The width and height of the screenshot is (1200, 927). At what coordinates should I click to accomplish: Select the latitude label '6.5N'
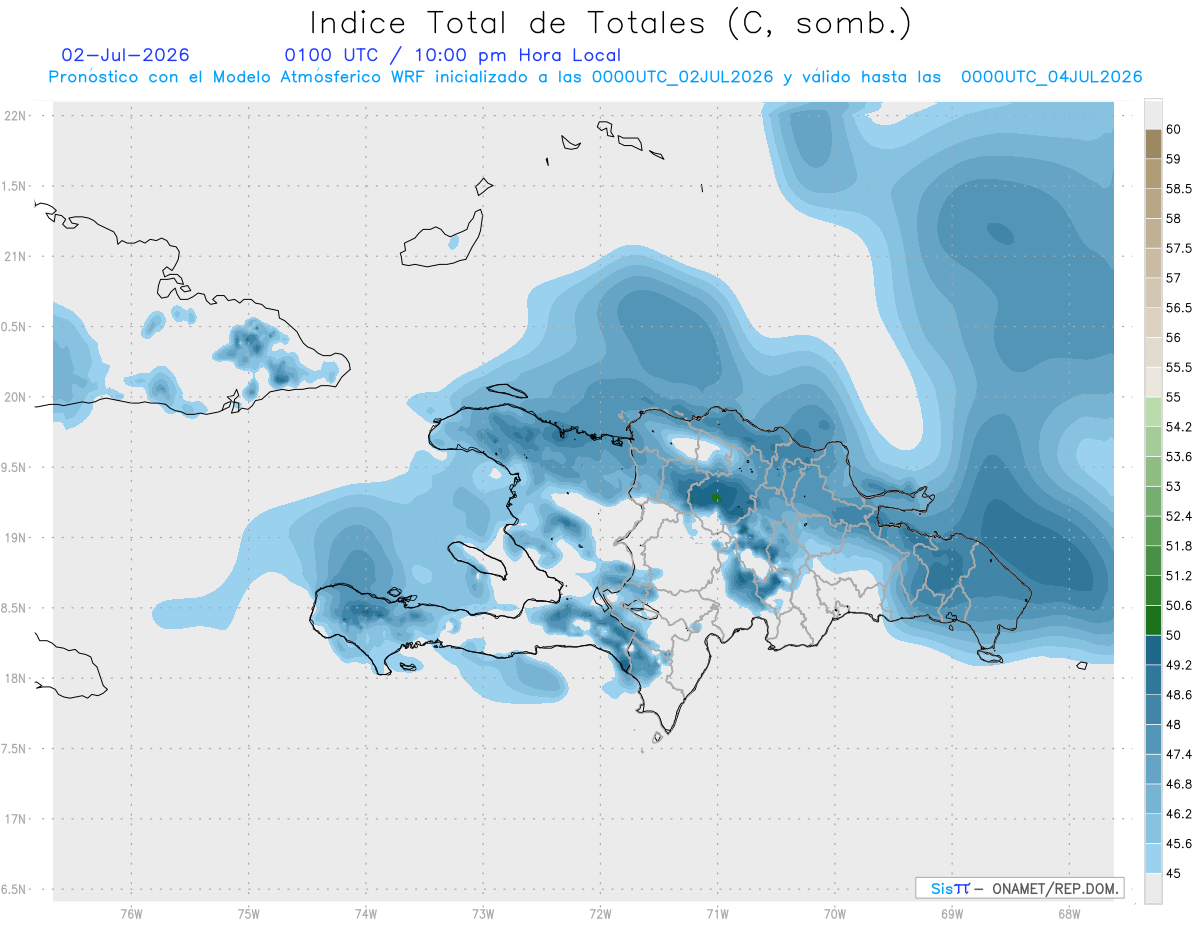(15, 889)
